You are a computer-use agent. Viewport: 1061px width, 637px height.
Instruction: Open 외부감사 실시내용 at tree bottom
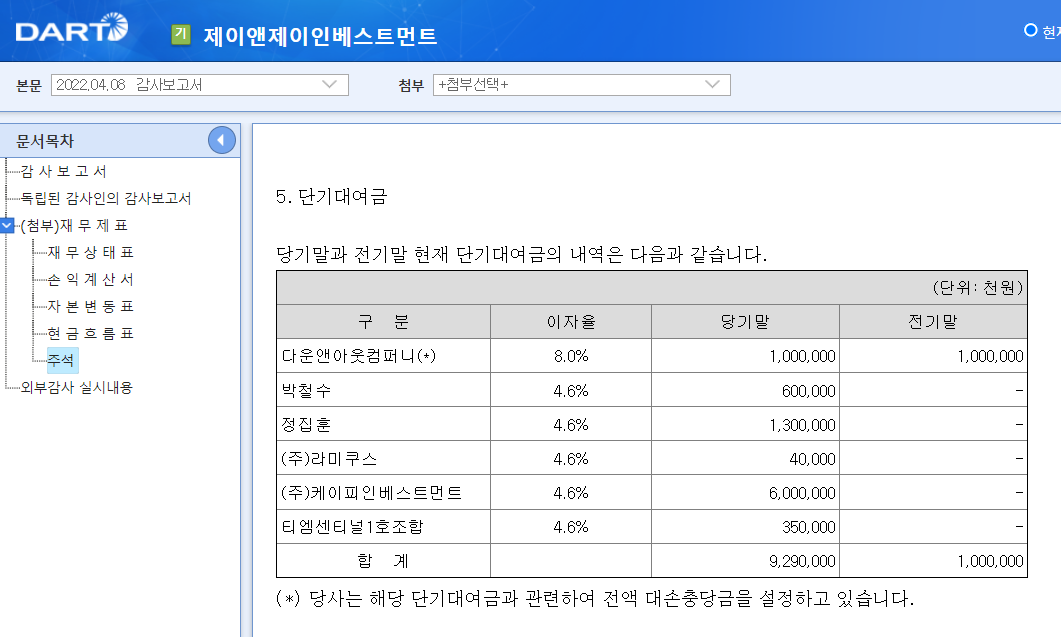pos(78,384)
